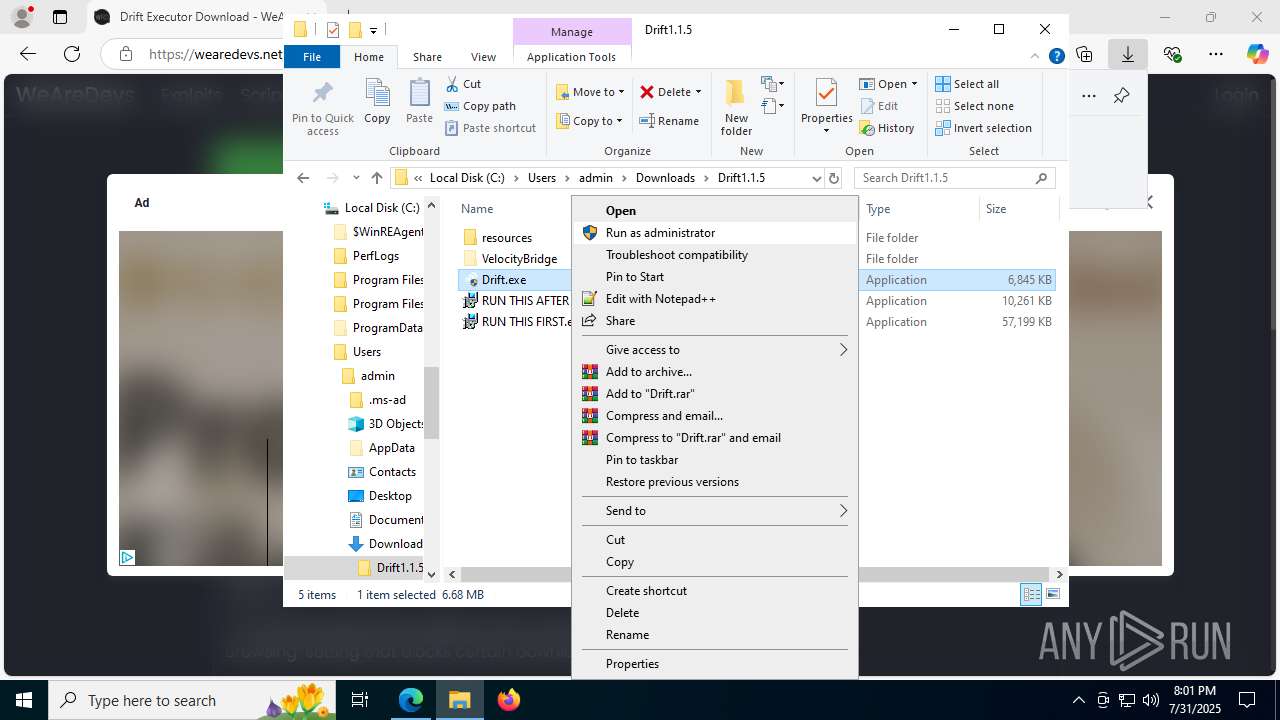This screenshot has width=1280, height=720.
Task: Click the New folder icon
Action: 736,94
